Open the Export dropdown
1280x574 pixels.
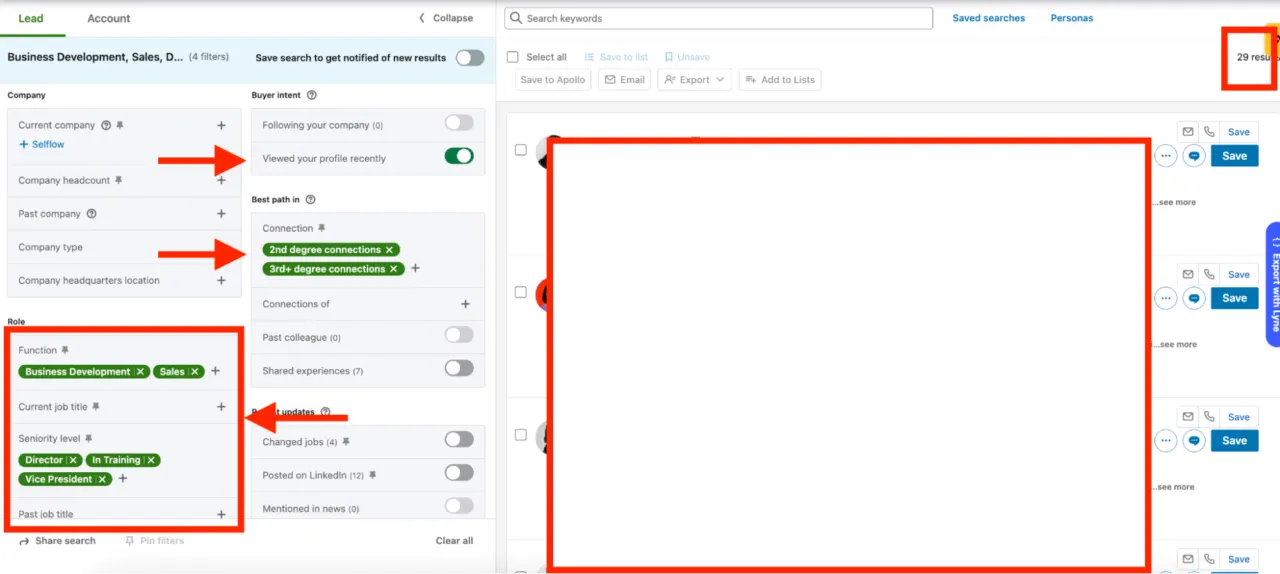click(x=695, y=80)
